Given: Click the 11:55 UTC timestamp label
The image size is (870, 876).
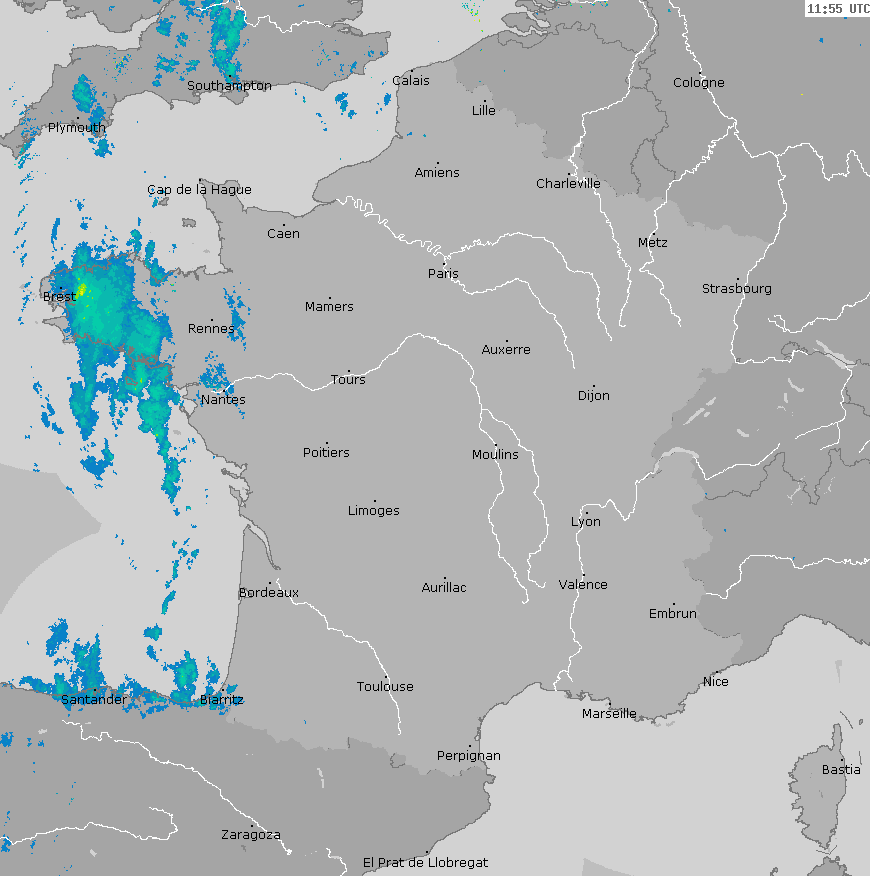Looking at the screenshot, I should pyautogui.click(x=838, y=9).
